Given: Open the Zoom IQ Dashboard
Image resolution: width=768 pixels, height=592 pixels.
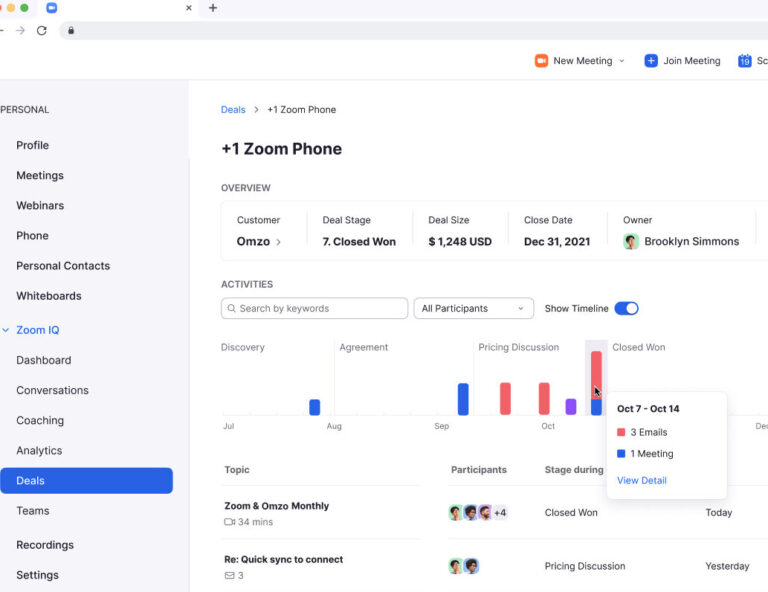Looking at the screenshot, I should tap(44, 360).
